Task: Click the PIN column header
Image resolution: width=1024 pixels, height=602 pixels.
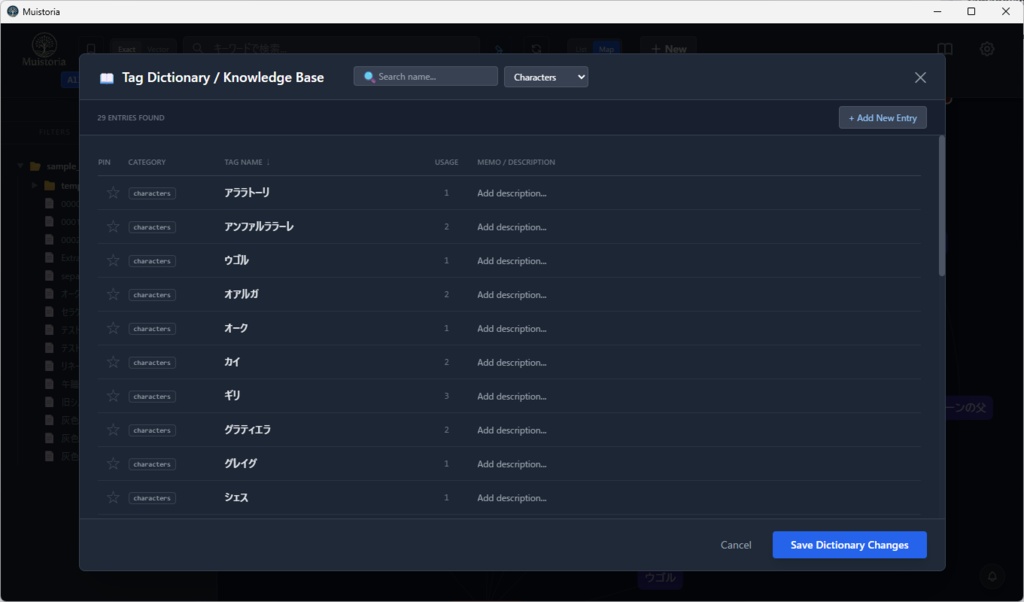Action: (104, 162)
